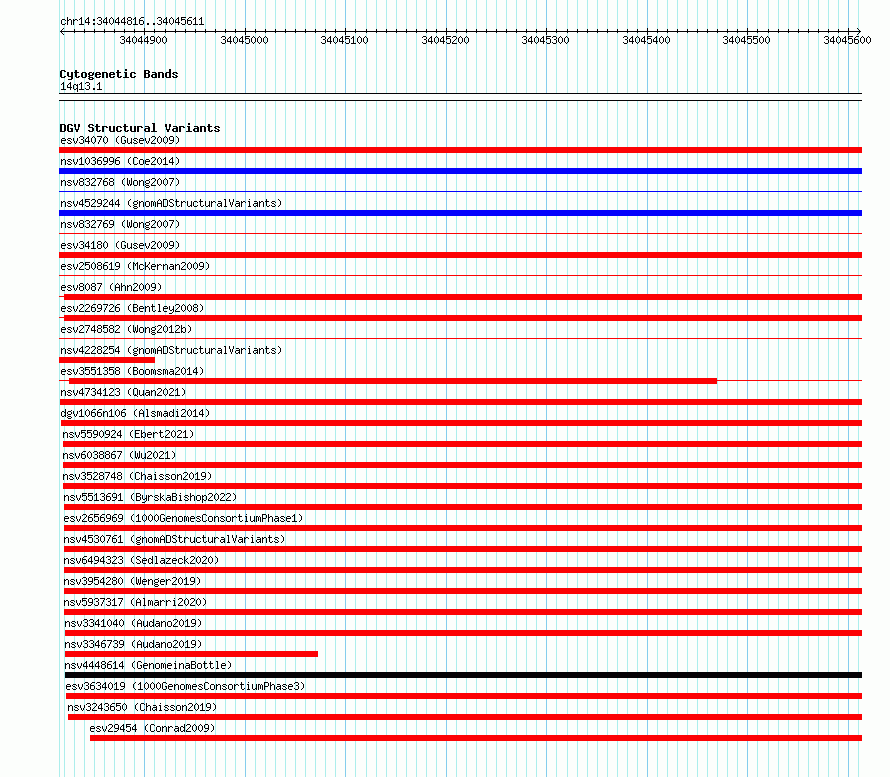Image resolution: width=890 pixels, height=777 pixels.
Task: Click ruler position 34045500
Action: point(746,40)
